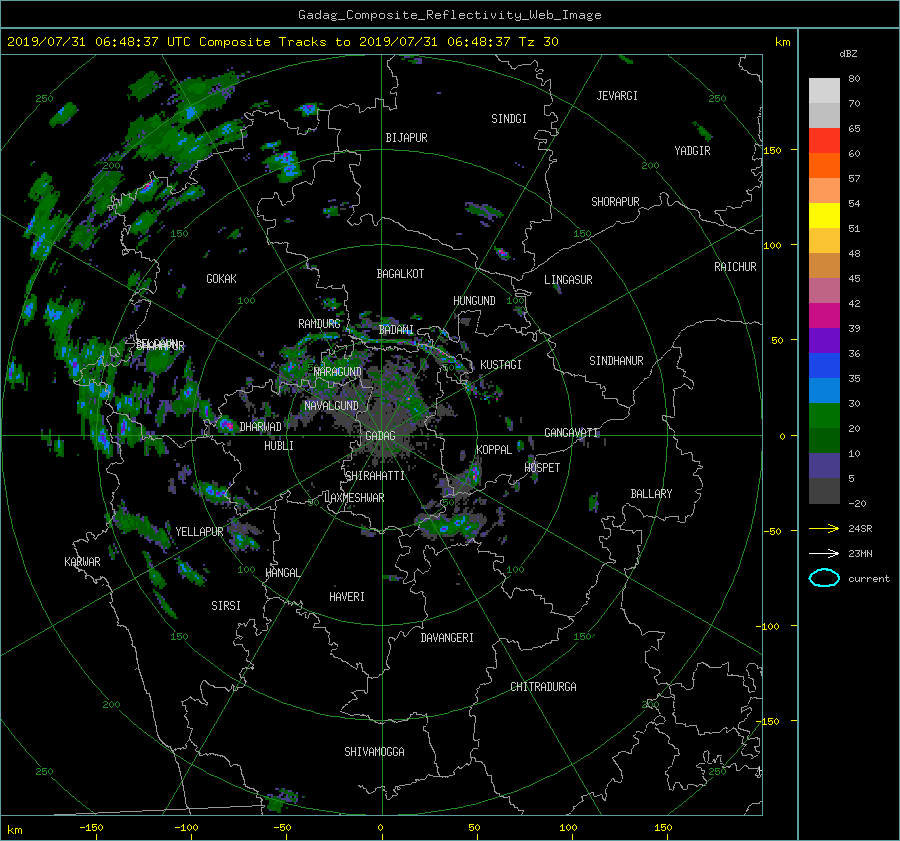
Task: Select the BALLARY label
Action: pyautogui.click(x=651, y=494)
